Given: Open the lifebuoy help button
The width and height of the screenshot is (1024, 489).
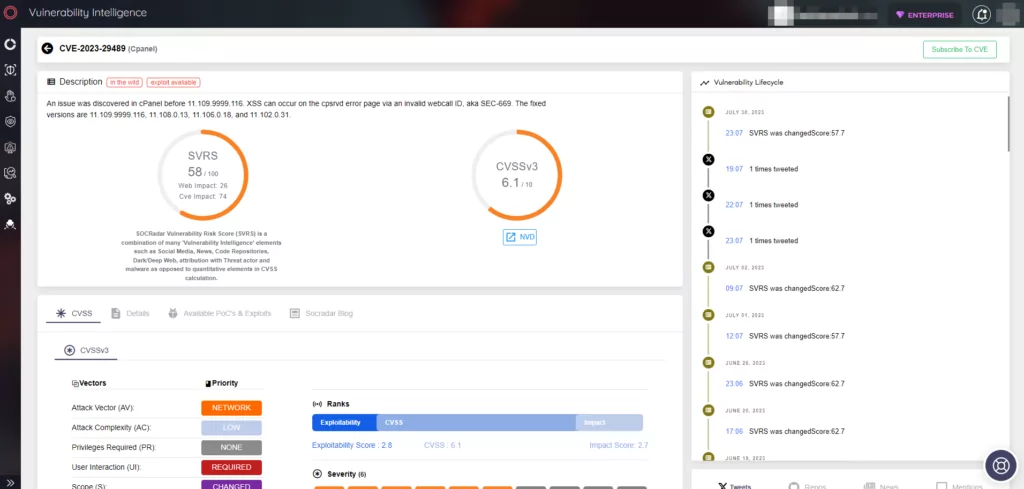Looking at the screenshot, I should 1000,465.
